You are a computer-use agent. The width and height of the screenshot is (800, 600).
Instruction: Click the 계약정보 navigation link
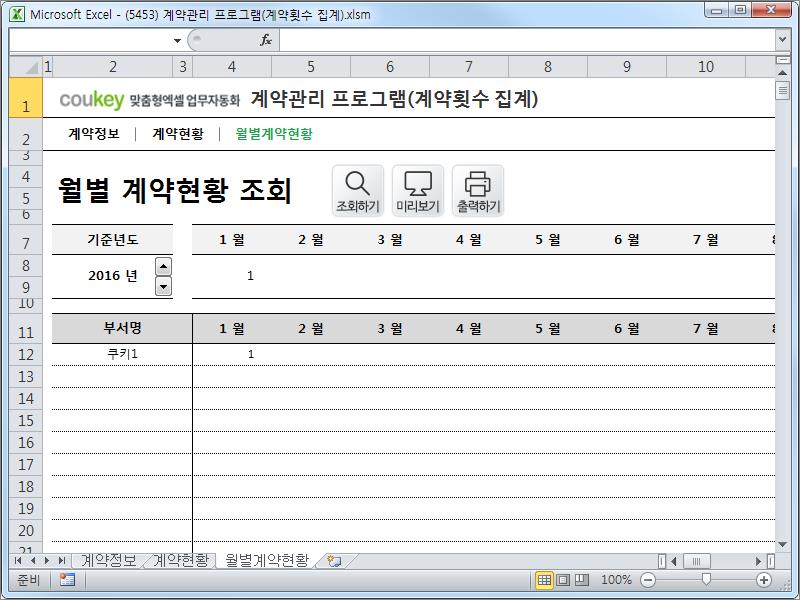point(94,134)
